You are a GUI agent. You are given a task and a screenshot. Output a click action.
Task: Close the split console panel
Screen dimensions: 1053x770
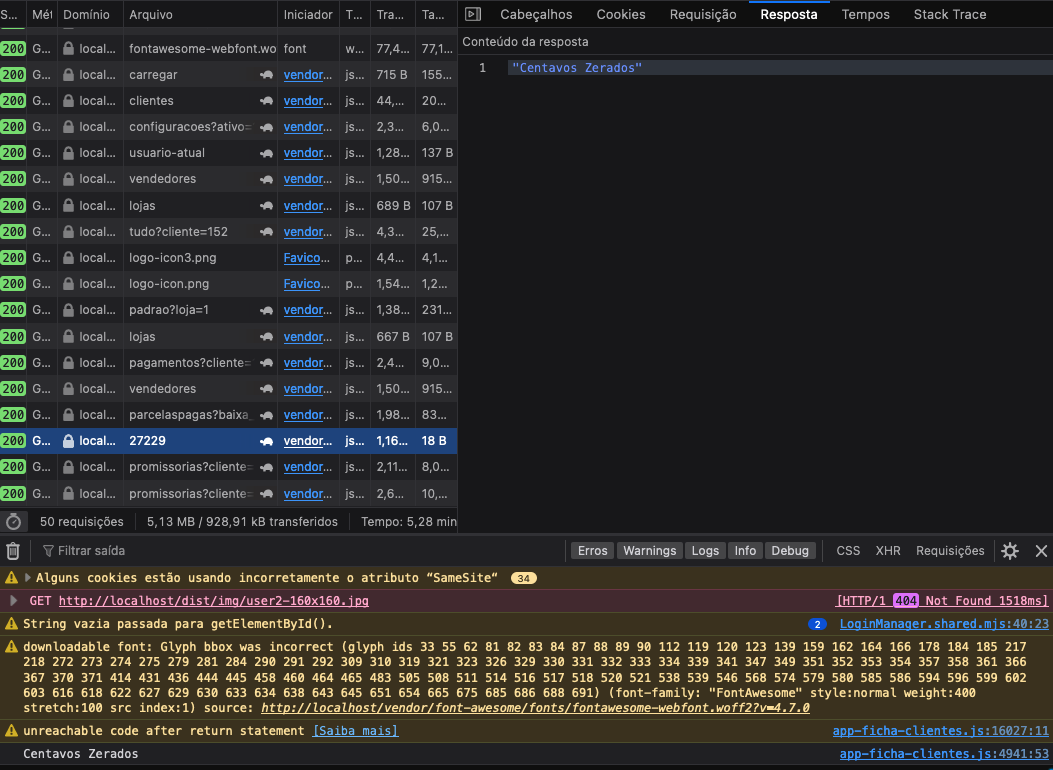click(1041, 551)
